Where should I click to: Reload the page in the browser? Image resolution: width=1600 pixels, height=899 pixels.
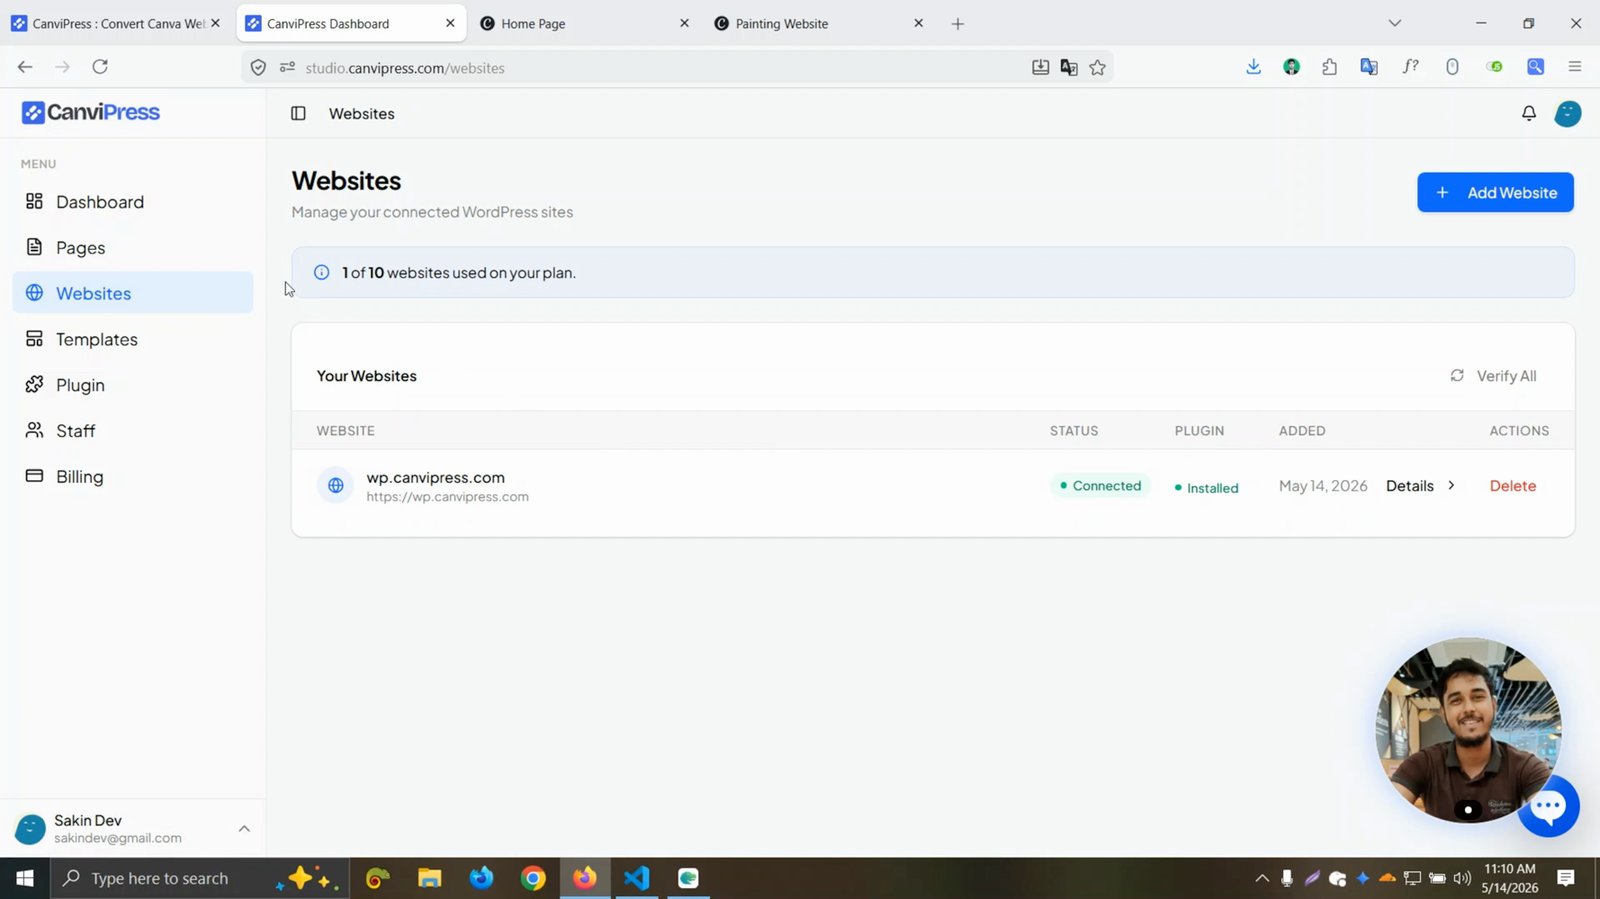[x=100, y=67]
